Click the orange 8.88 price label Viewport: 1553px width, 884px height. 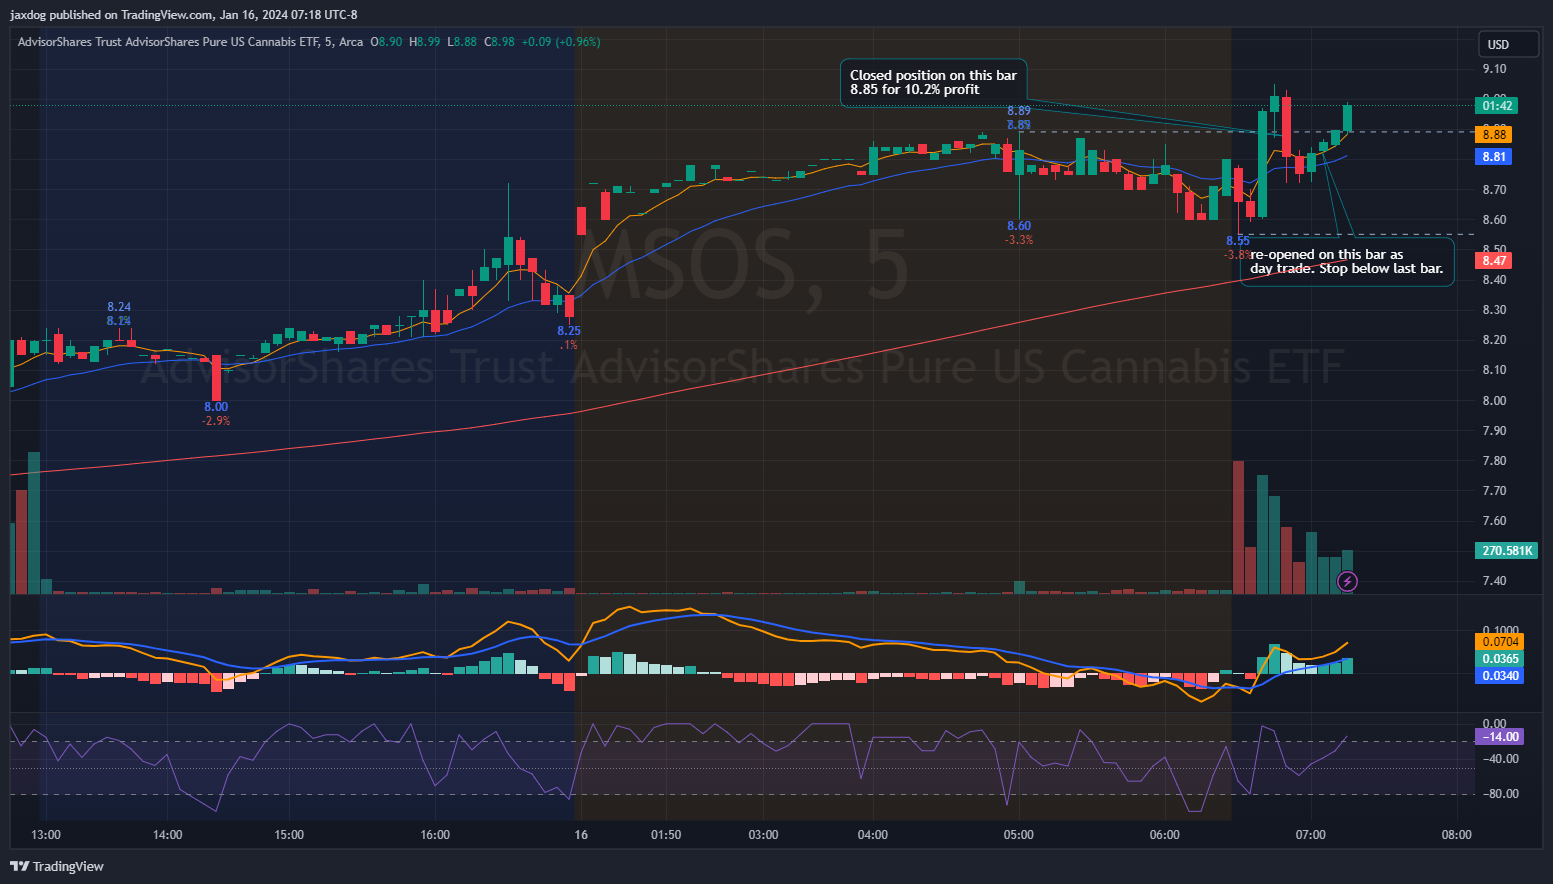1494,134
